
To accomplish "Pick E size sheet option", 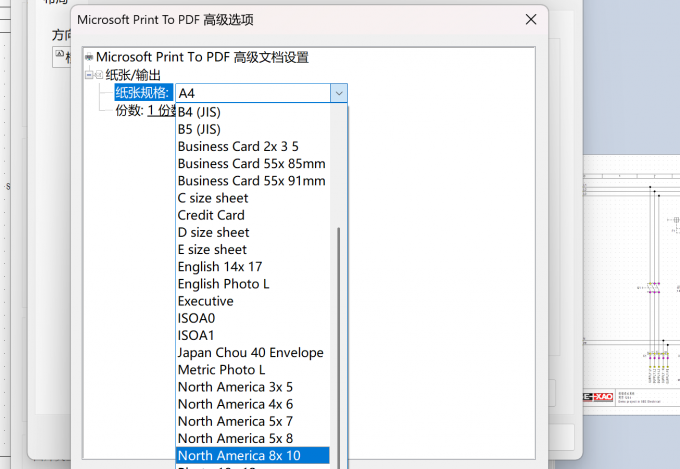I will pyautogui.click(x=253, y=249).
